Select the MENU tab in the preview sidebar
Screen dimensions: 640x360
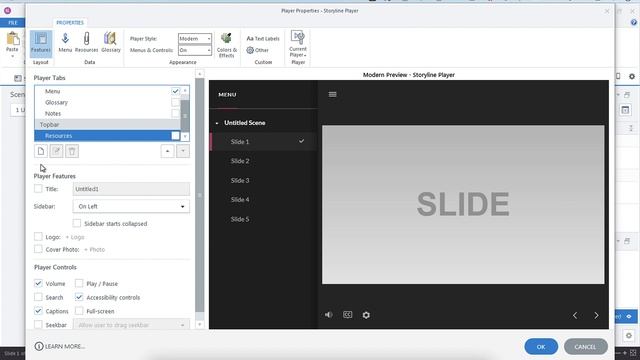(227, 95)
